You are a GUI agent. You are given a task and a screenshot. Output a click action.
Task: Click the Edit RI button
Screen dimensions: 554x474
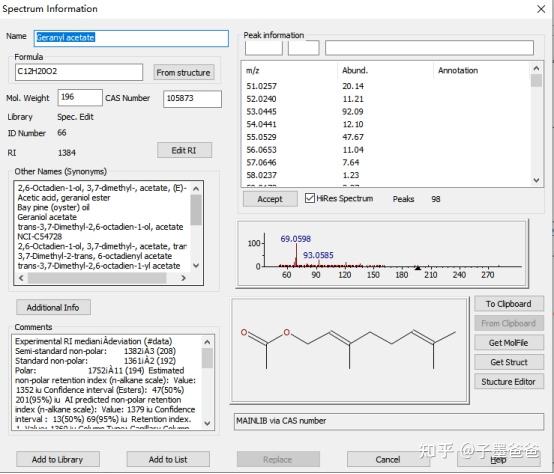[x=184, y=150]
